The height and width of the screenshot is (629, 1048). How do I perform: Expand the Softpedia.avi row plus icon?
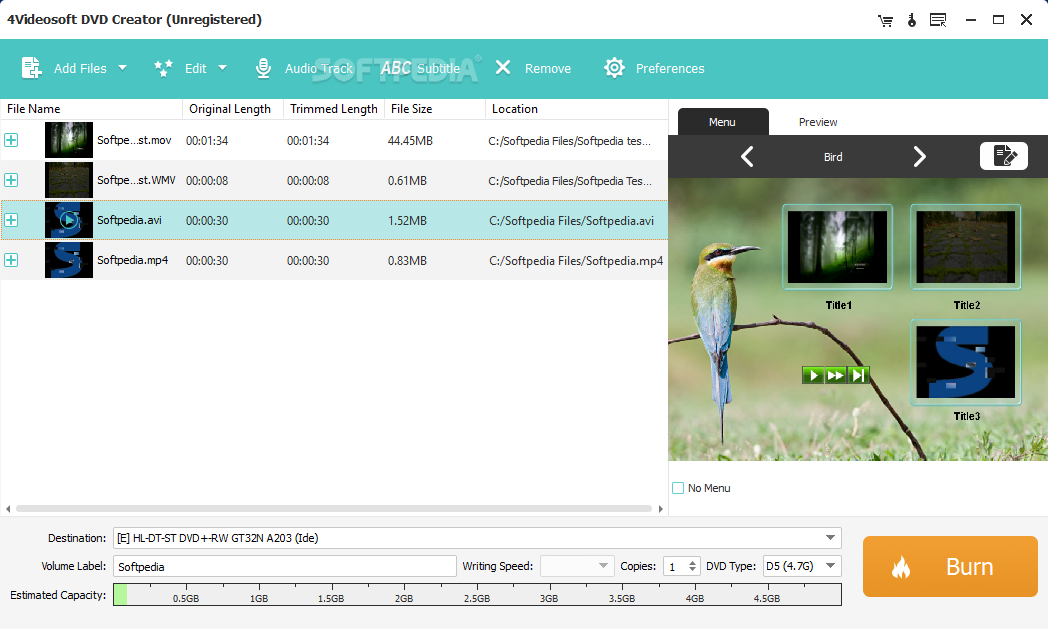click(x=11, y=220)
